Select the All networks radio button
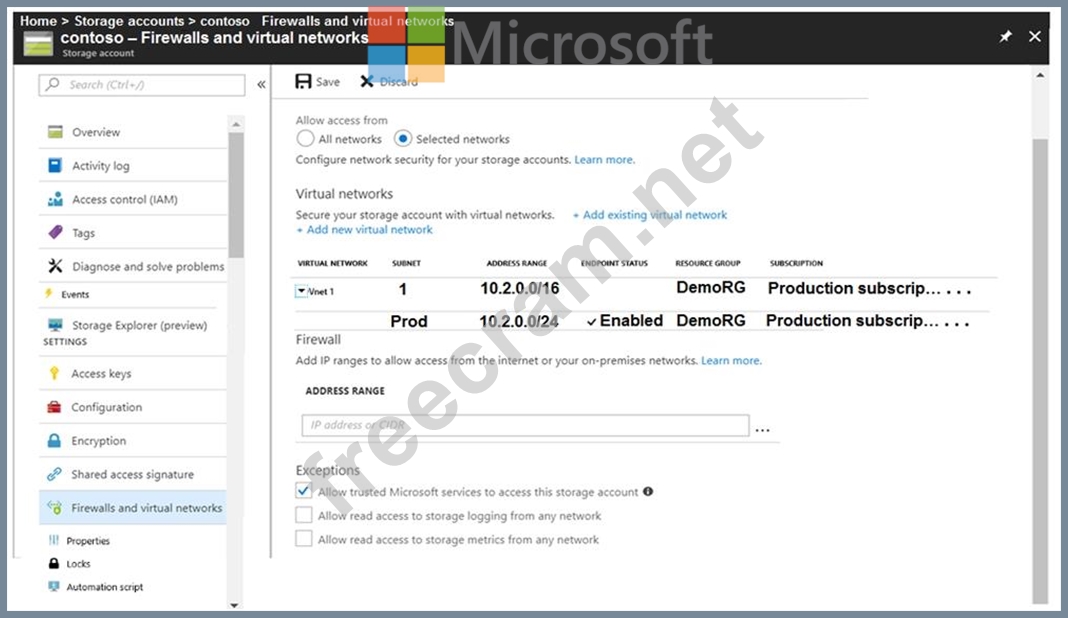Screen dimensions: 1068x618 305,138
